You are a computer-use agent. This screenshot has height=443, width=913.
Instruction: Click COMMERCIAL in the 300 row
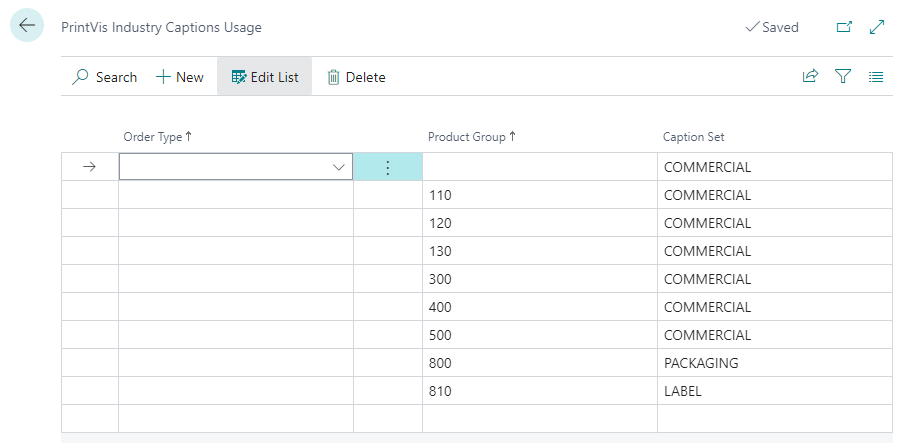point(775,279)
